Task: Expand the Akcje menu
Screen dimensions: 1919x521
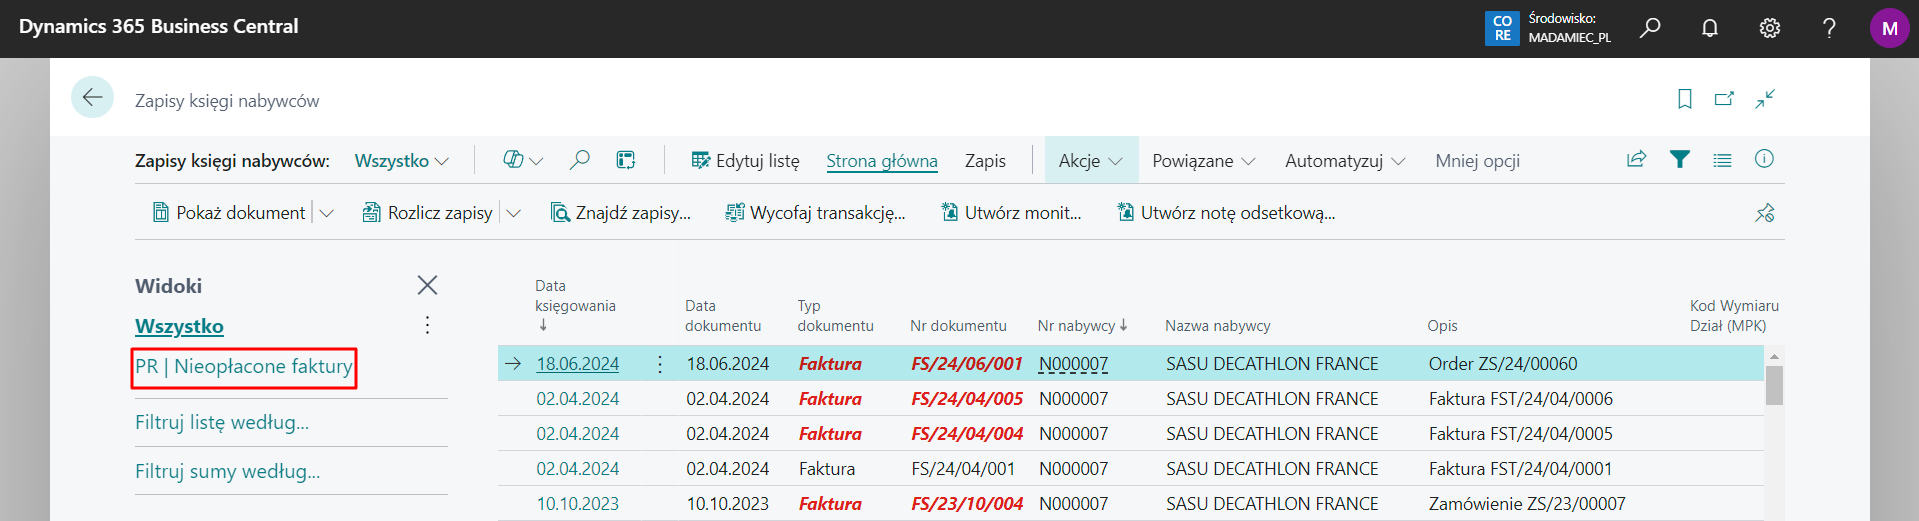Action: 1091,161
